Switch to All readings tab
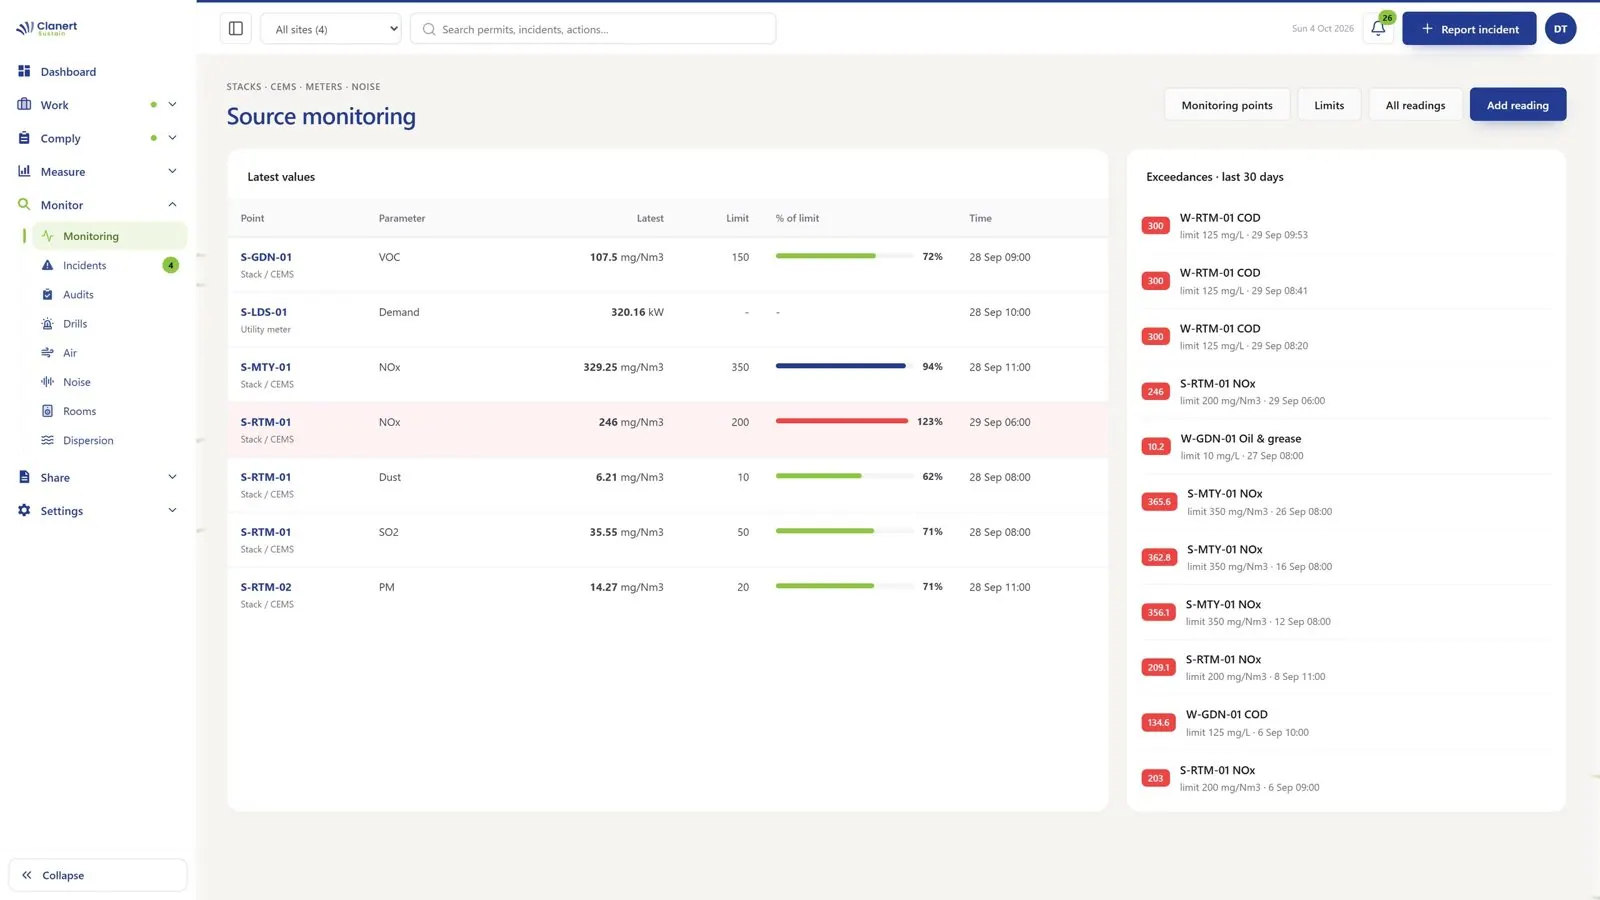This screenshot has height=900, width=1600. [x=1415, y=105]
